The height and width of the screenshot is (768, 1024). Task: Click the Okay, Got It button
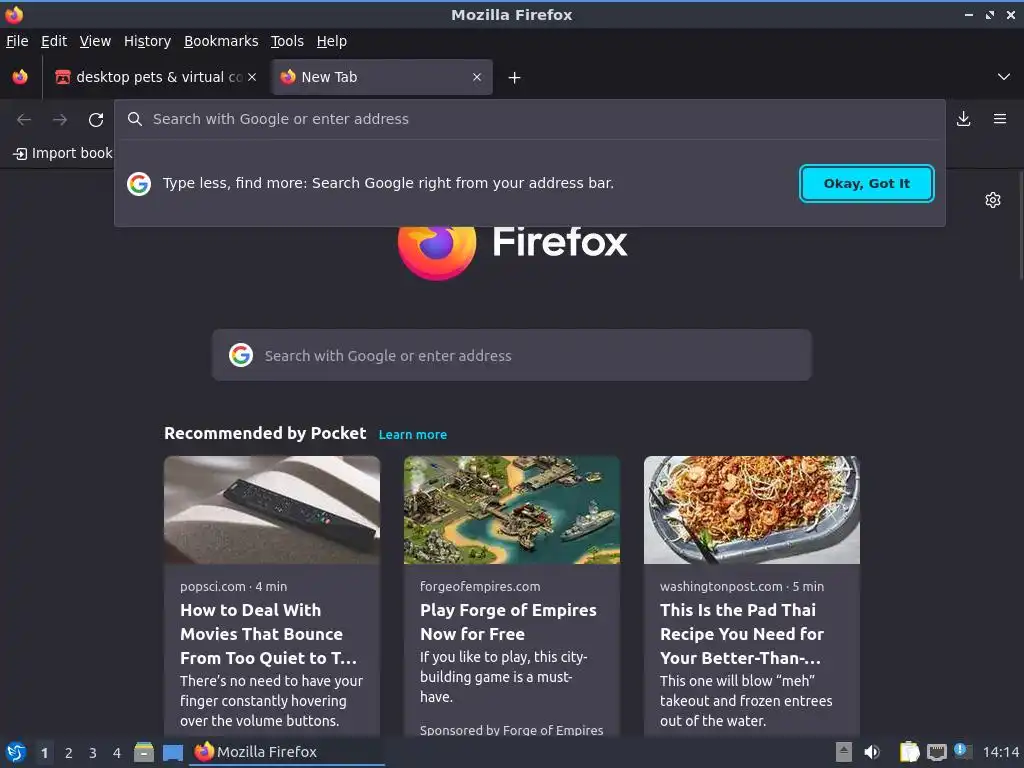tap(867, 184)
